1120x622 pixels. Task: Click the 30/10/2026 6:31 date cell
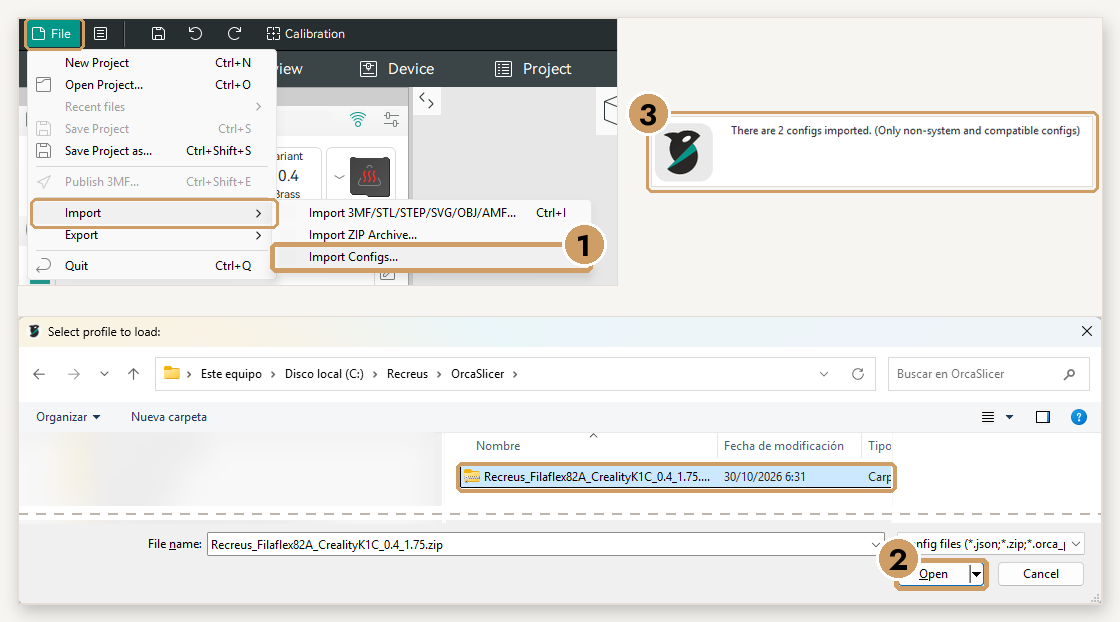tap(764, 477)
